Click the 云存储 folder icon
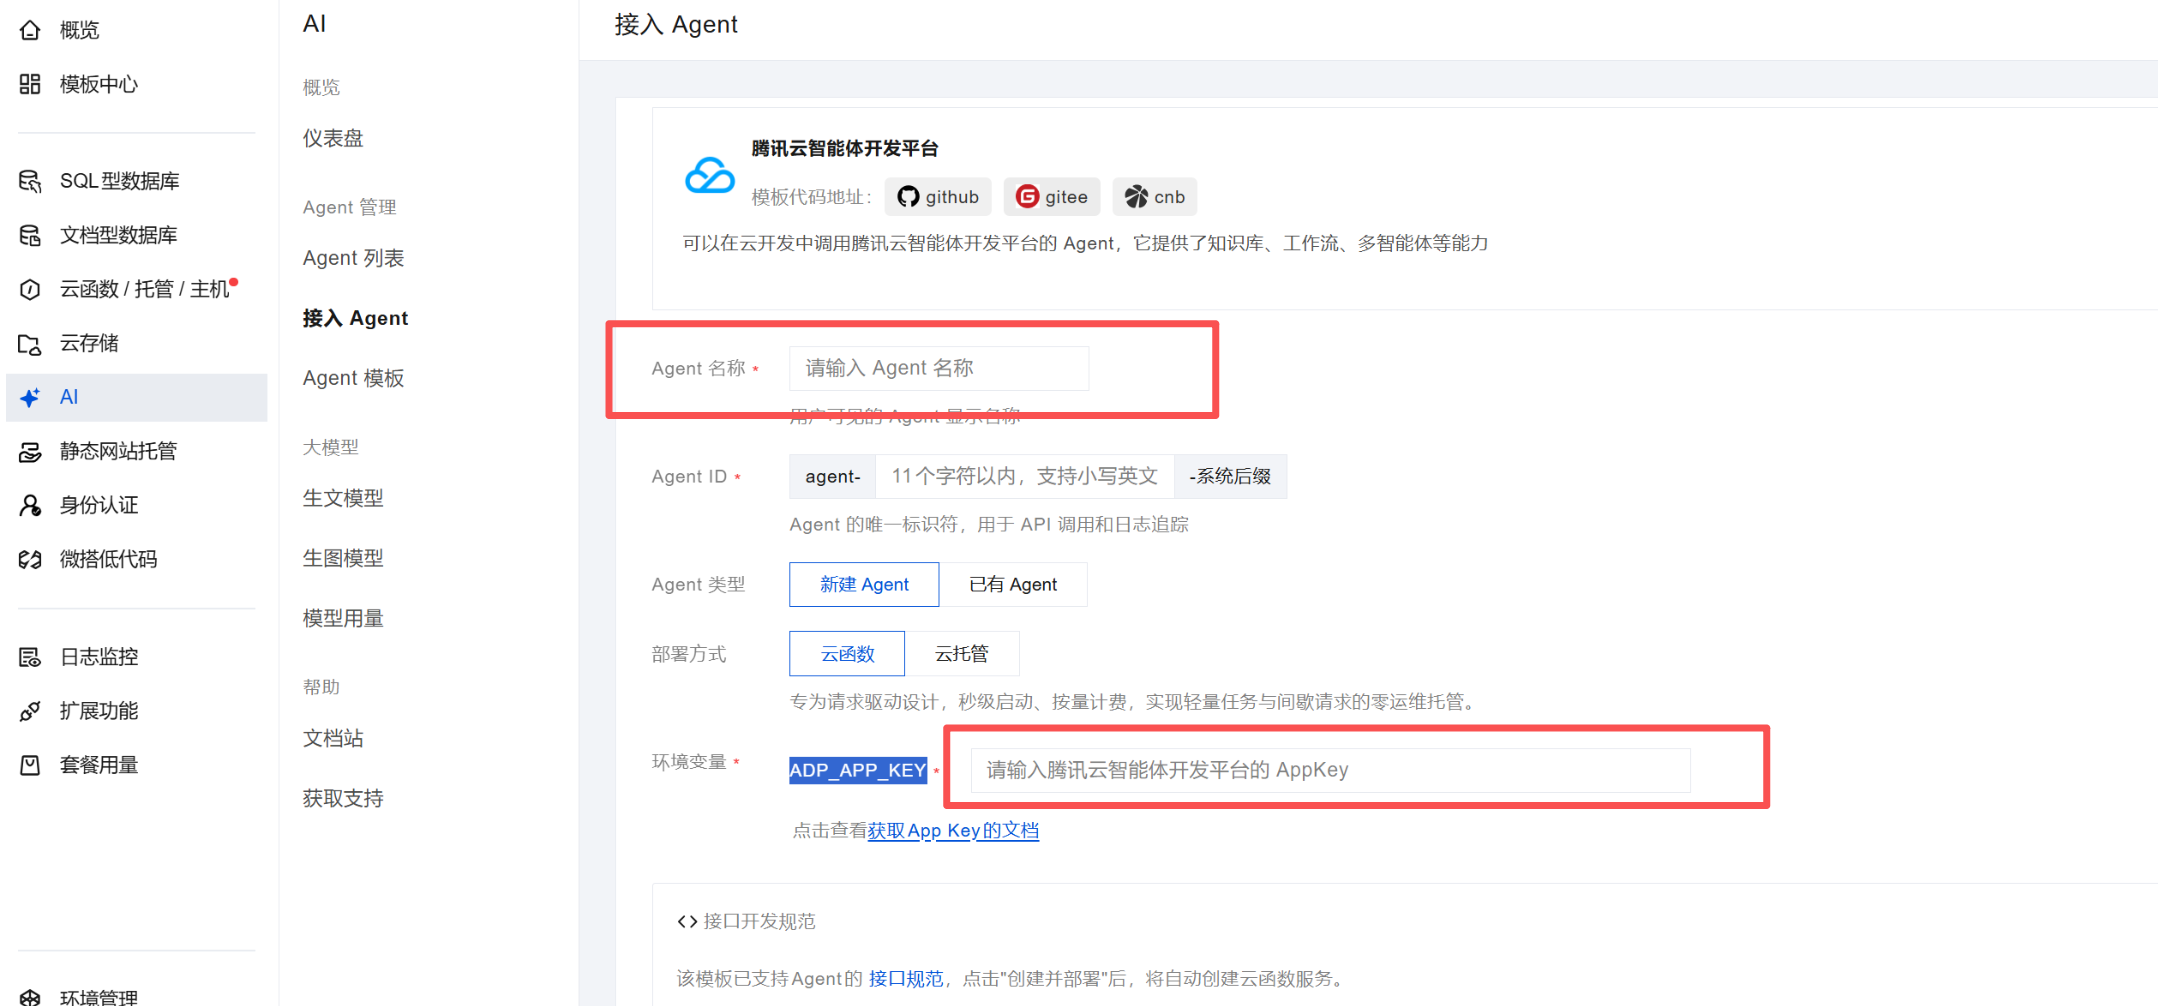 30,344
